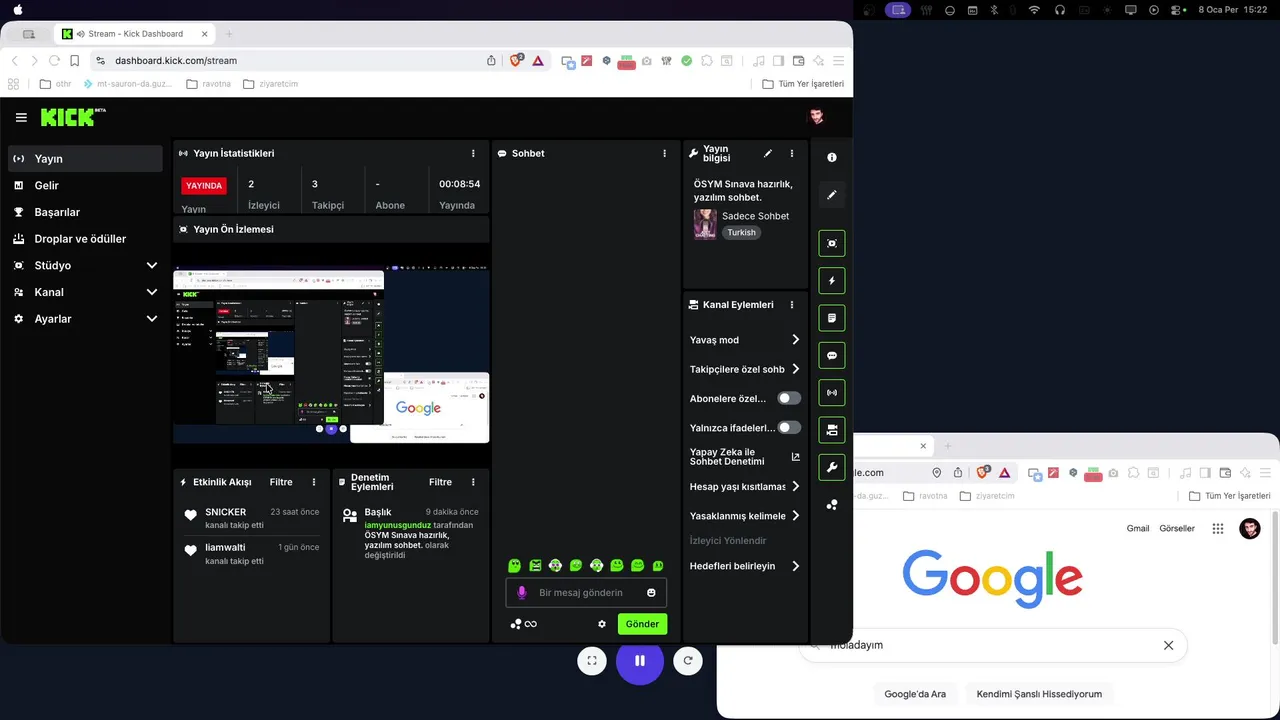Open the emoji picker in message box

click(651, 593)
